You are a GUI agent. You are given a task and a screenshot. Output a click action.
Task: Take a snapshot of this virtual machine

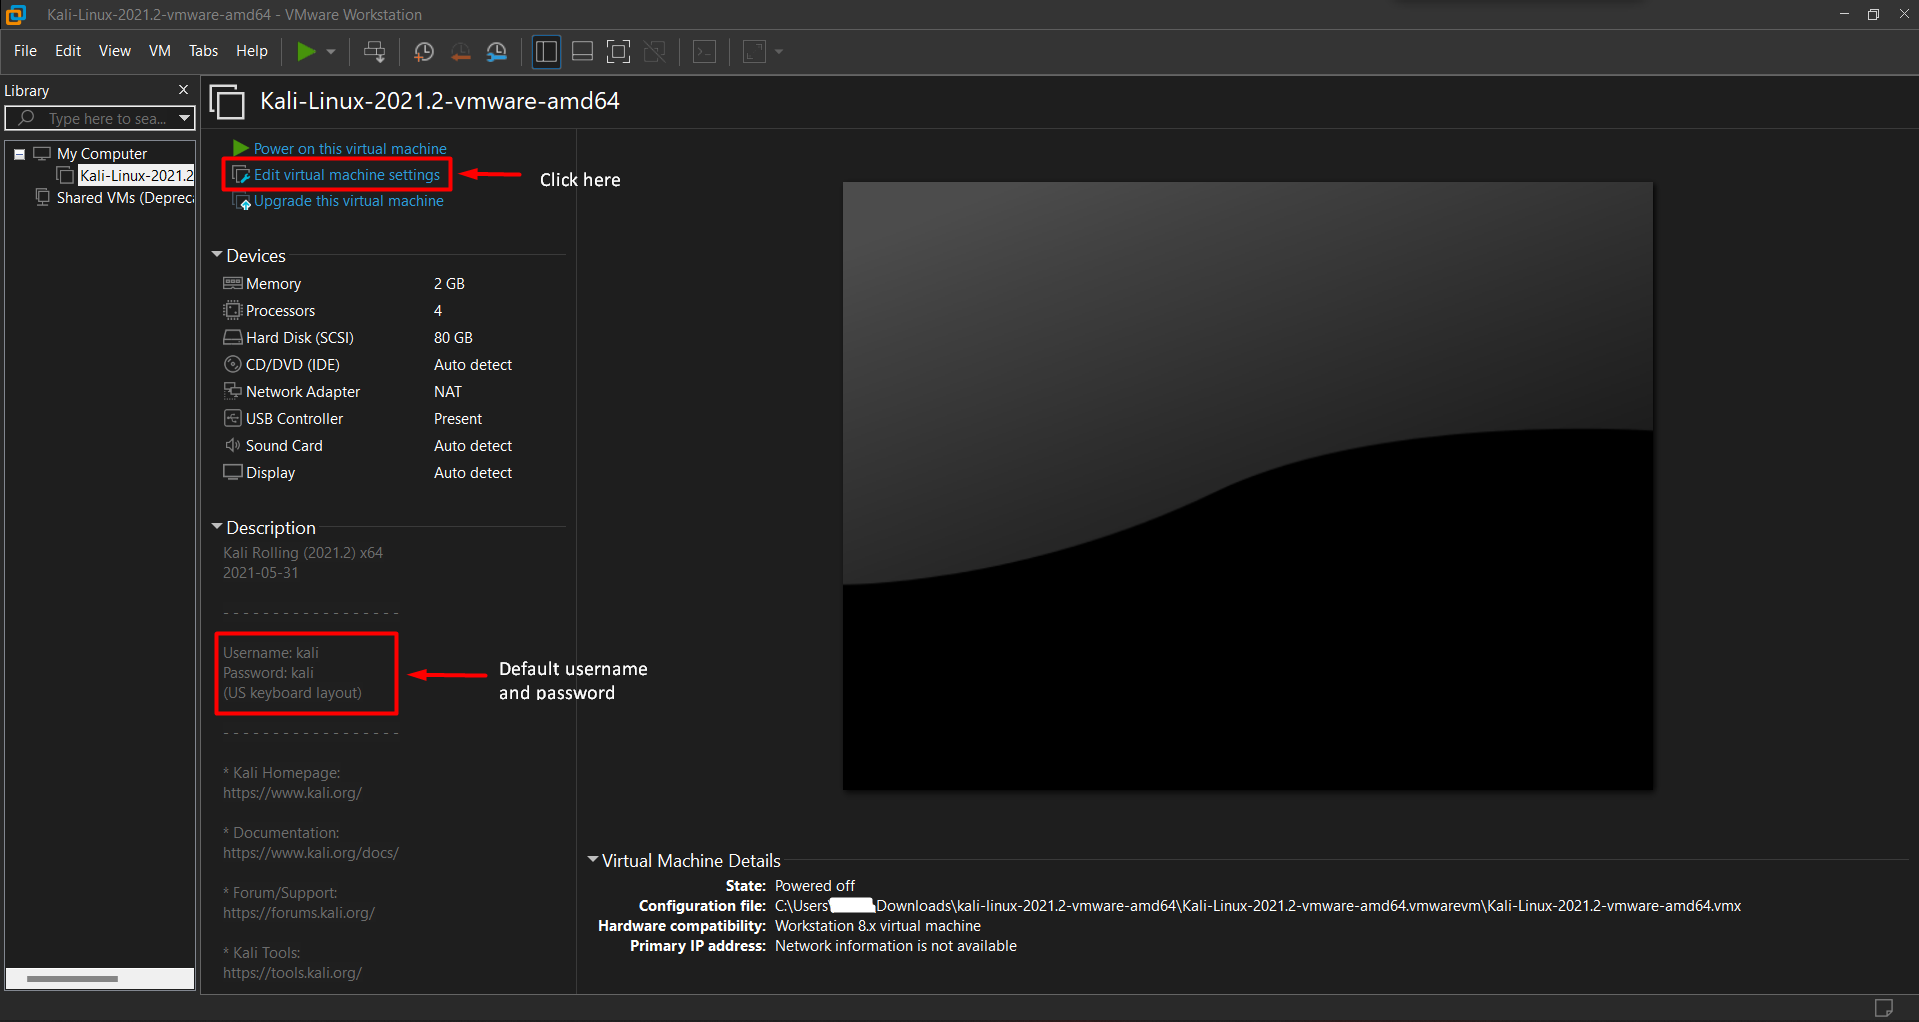click(x=424, y=52)
